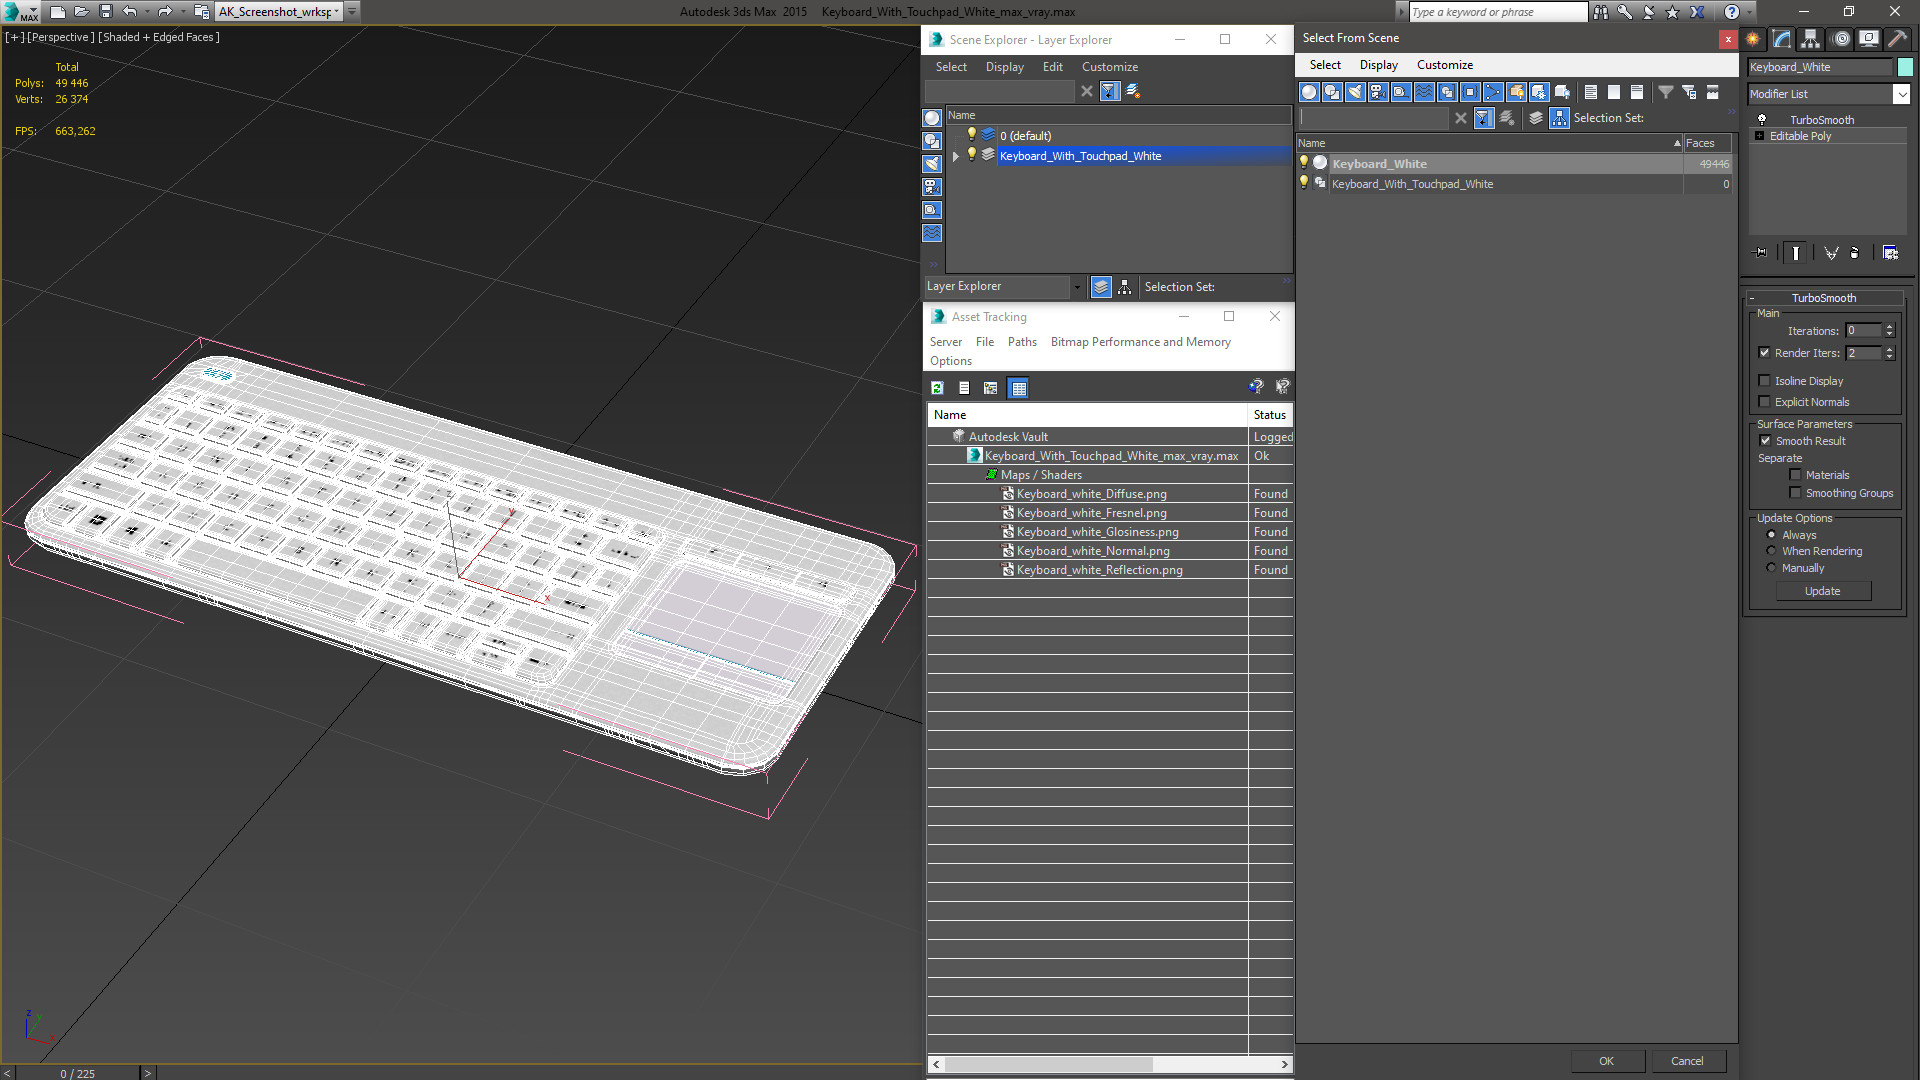
Task: Click the TurboSmooth Update button
Action: tap(1822, 591)
